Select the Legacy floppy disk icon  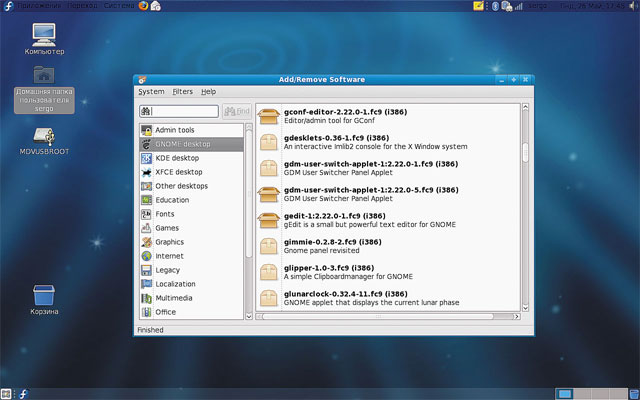[x=147, y=270]
